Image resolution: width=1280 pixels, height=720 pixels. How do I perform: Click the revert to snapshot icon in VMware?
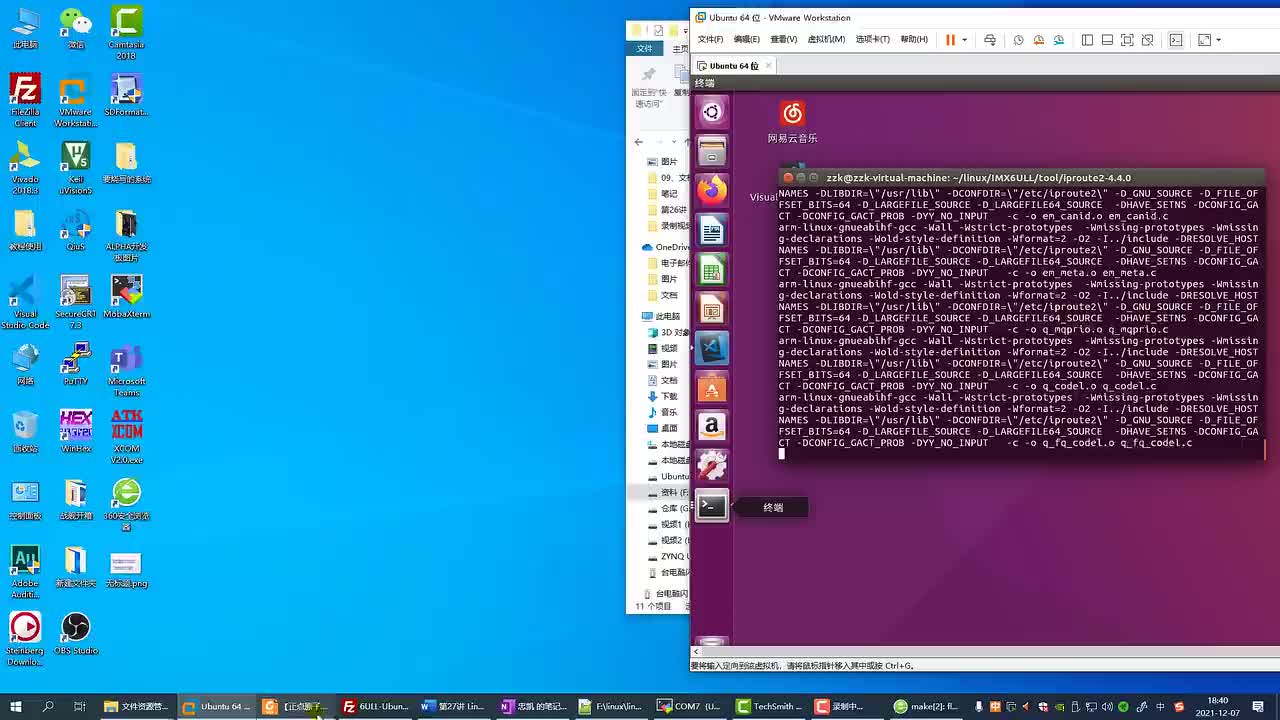1039,40
